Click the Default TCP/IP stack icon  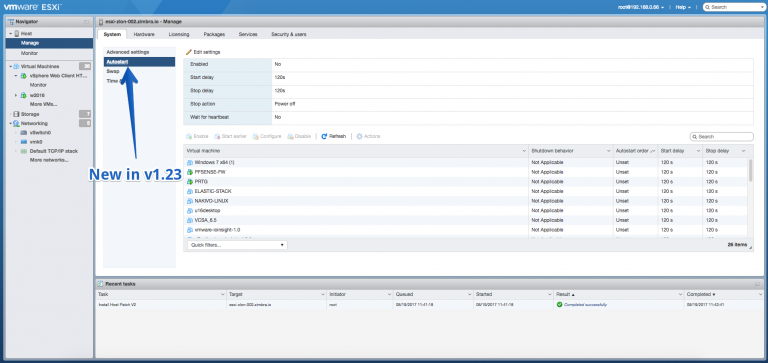click(24, 151)
